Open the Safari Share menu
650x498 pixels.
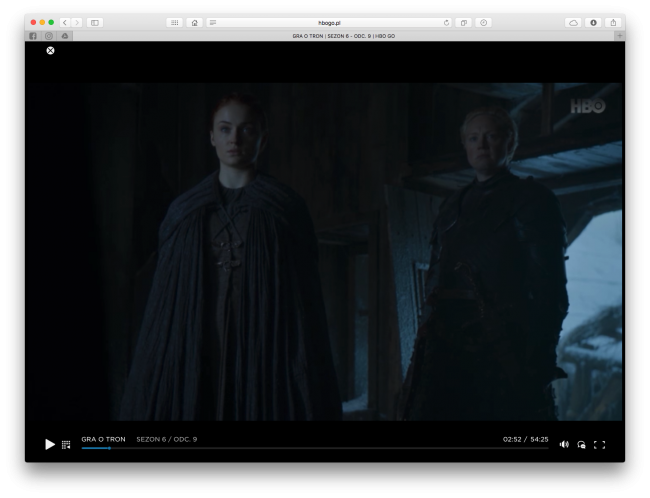coord(613,22)
